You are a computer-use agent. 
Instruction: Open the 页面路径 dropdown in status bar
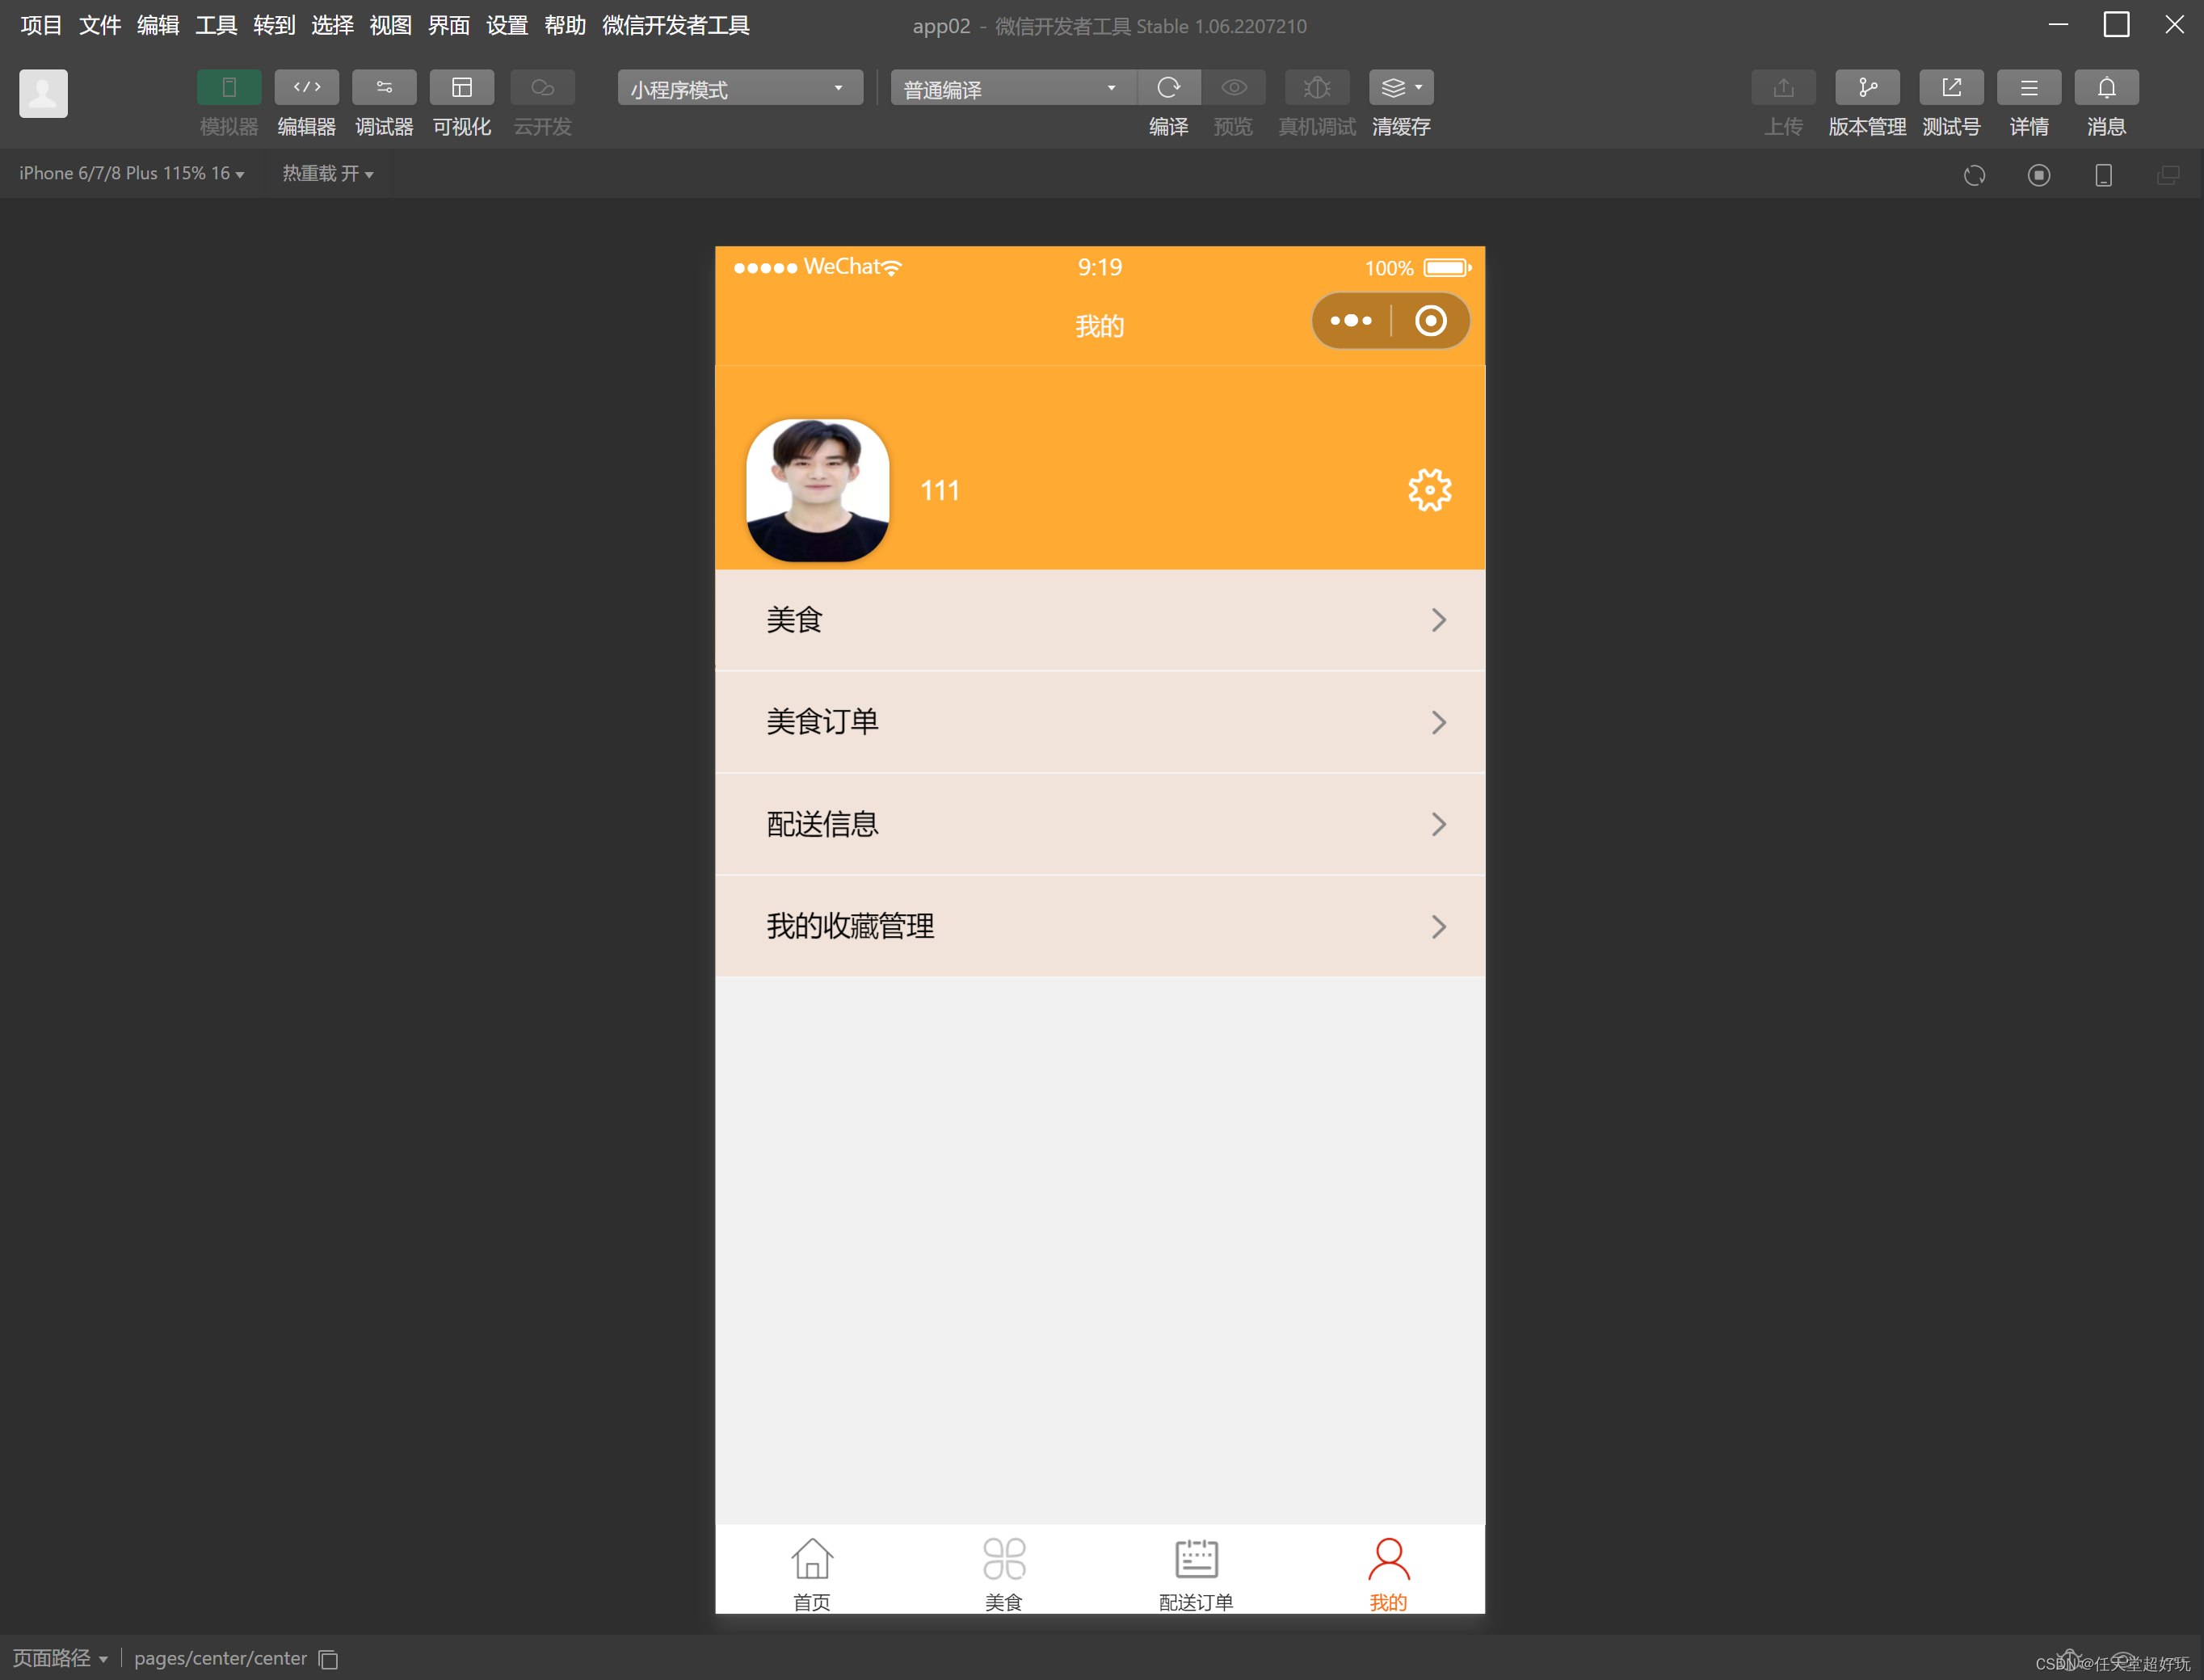[60, 1659]
